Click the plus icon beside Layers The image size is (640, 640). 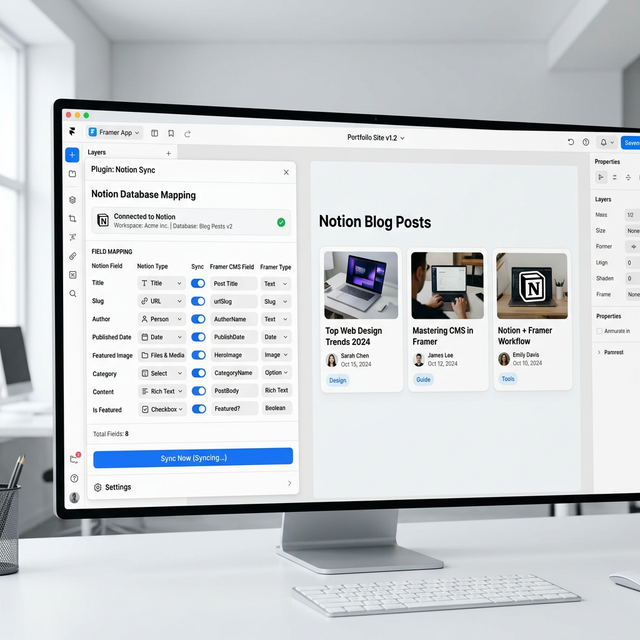coord(169,153)
